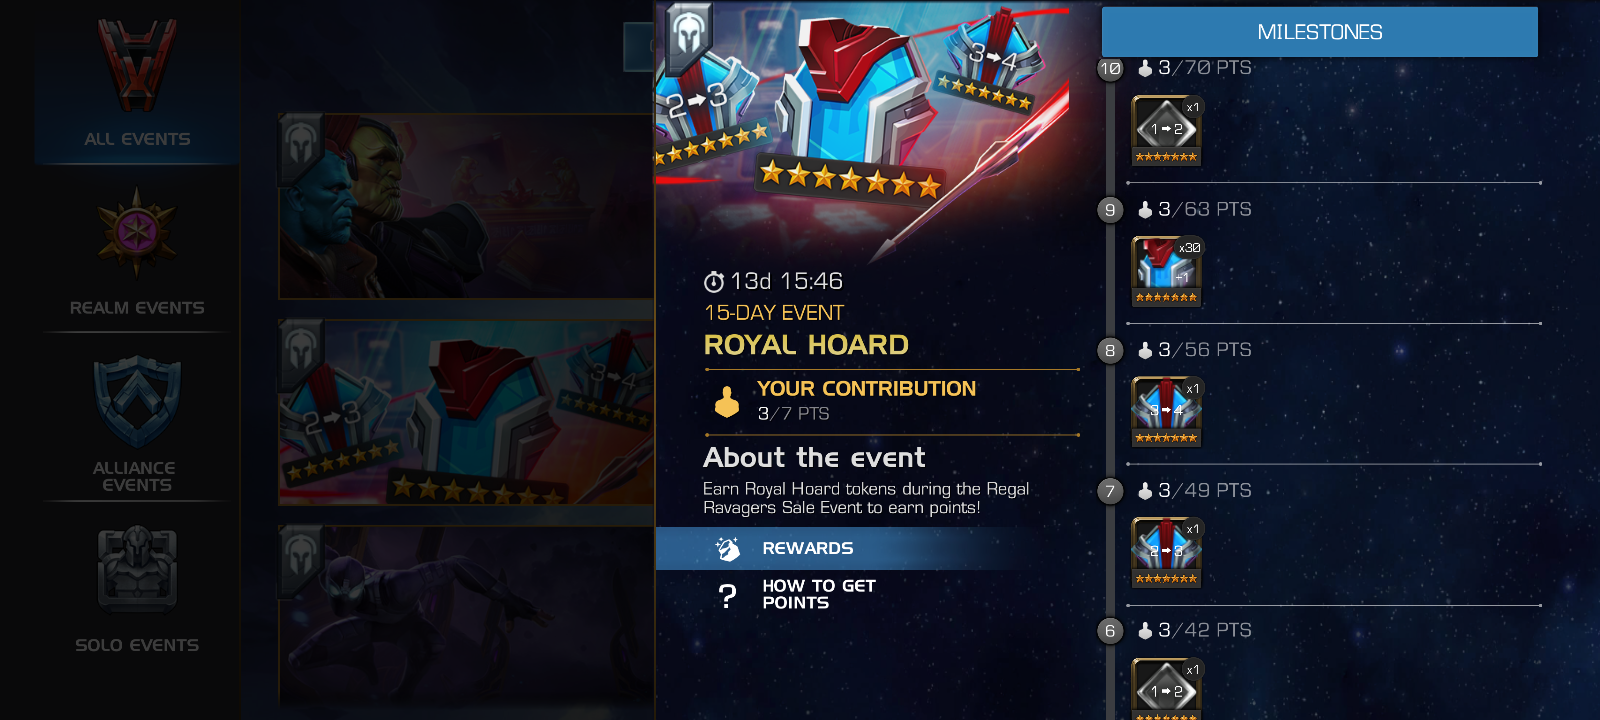Click the event countdown timer icon

click(714, 282)
